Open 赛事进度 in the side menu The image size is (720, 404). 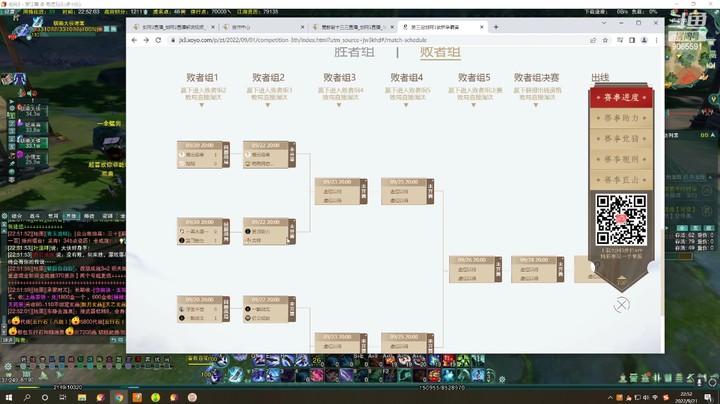(621, 97)
